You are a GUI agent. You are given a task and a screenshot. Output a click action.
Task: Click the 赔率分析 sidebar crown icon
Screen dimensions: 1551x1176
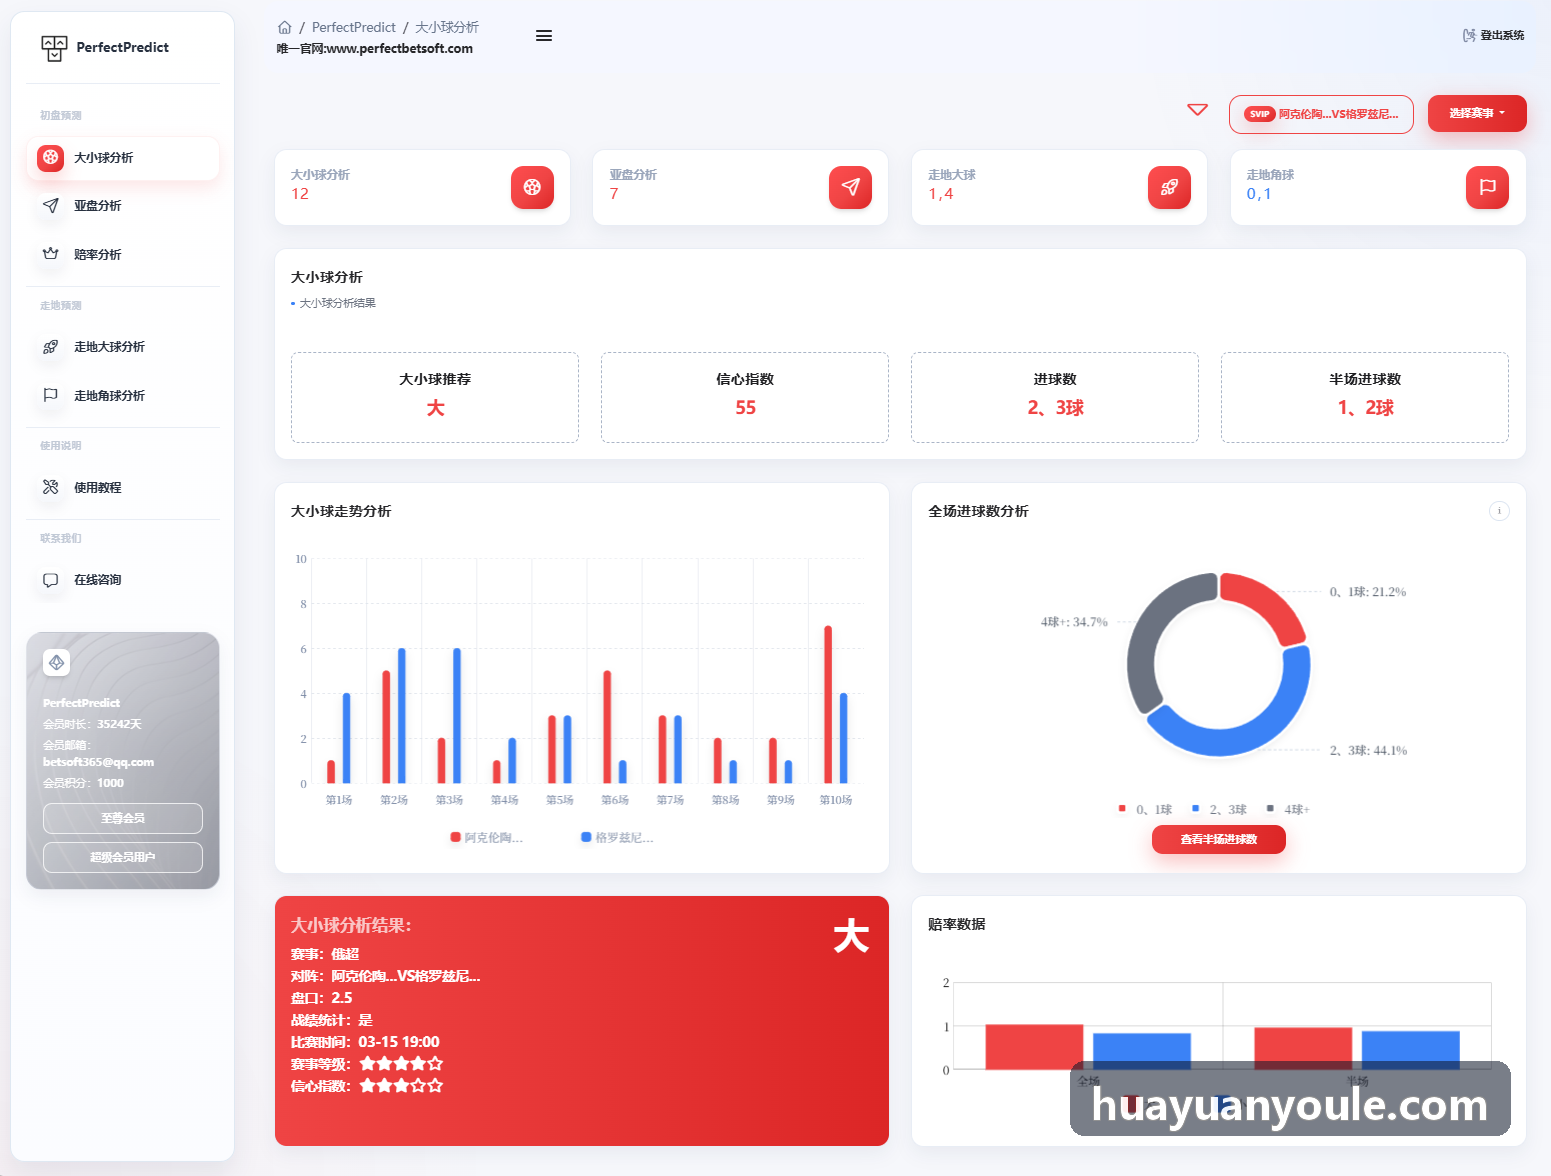(51, 254)
